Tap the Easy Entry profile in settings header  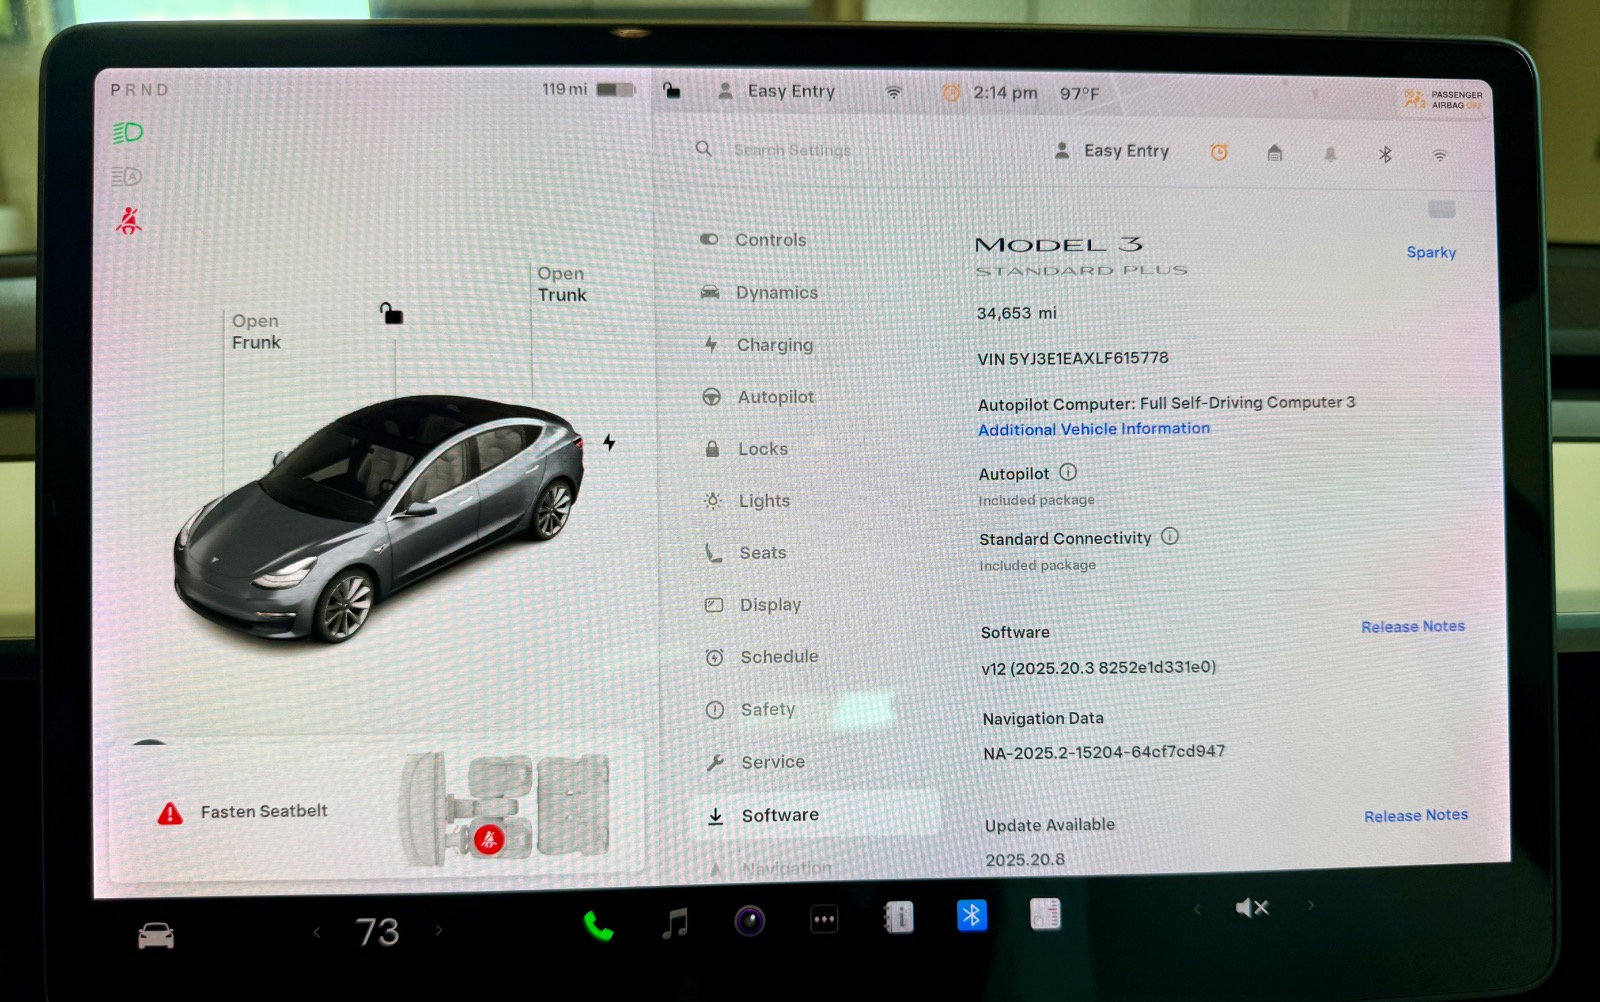(x=1112, y=151)
